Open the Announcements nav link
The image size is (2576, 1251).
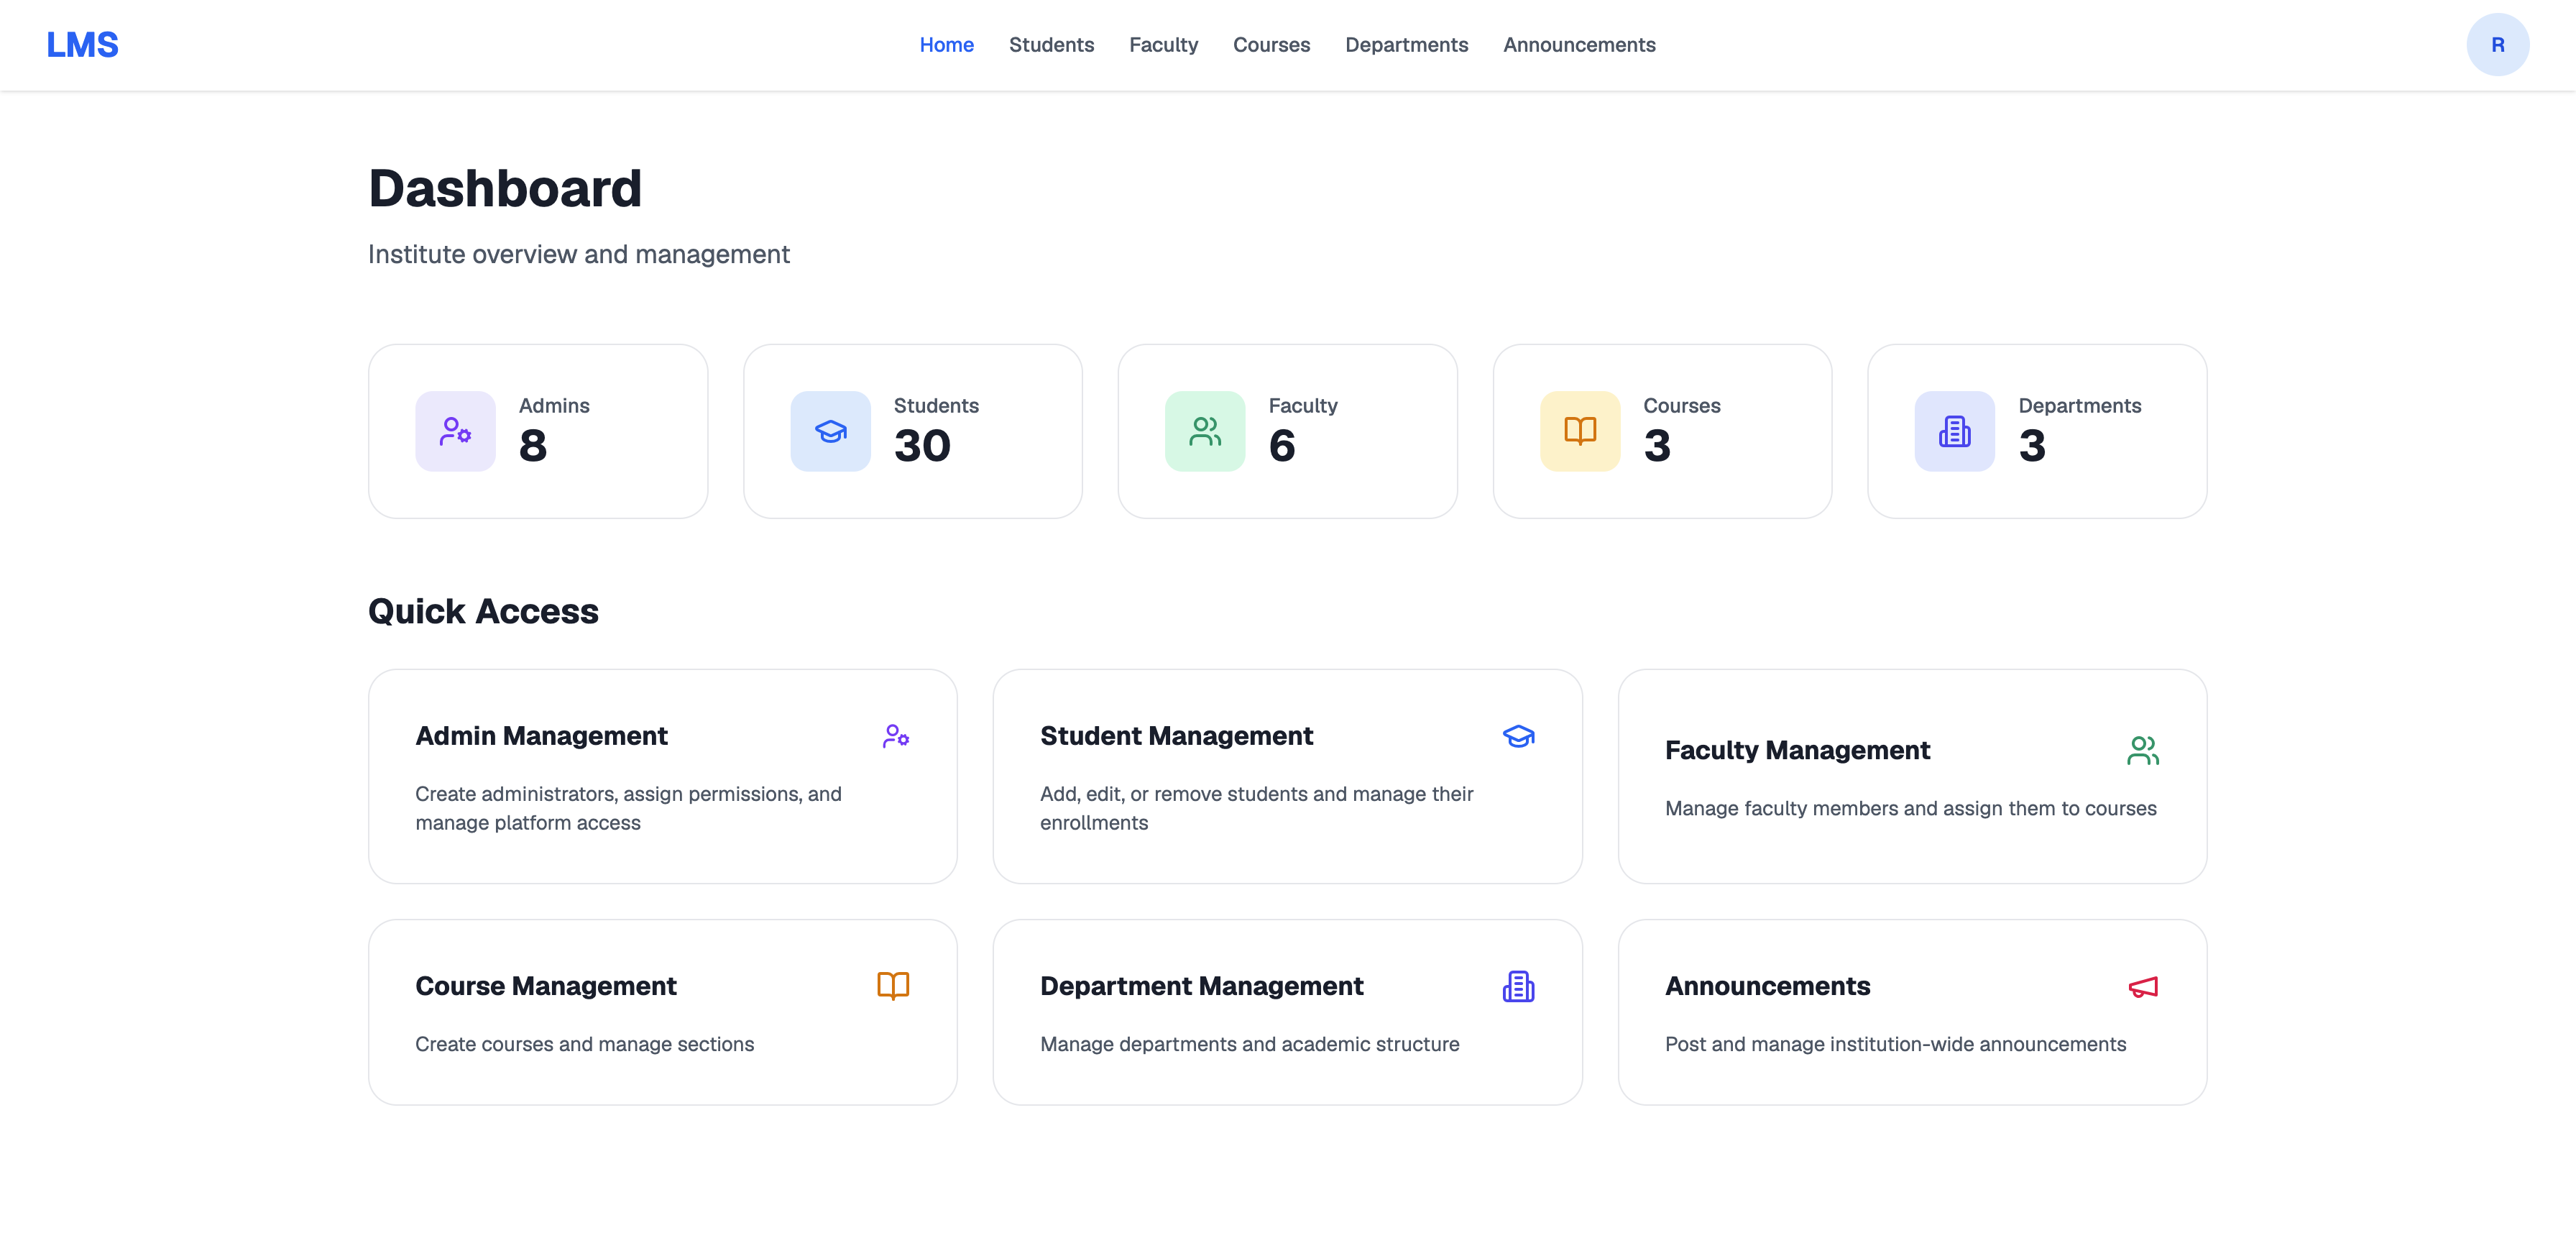(x=1579, y=45)
